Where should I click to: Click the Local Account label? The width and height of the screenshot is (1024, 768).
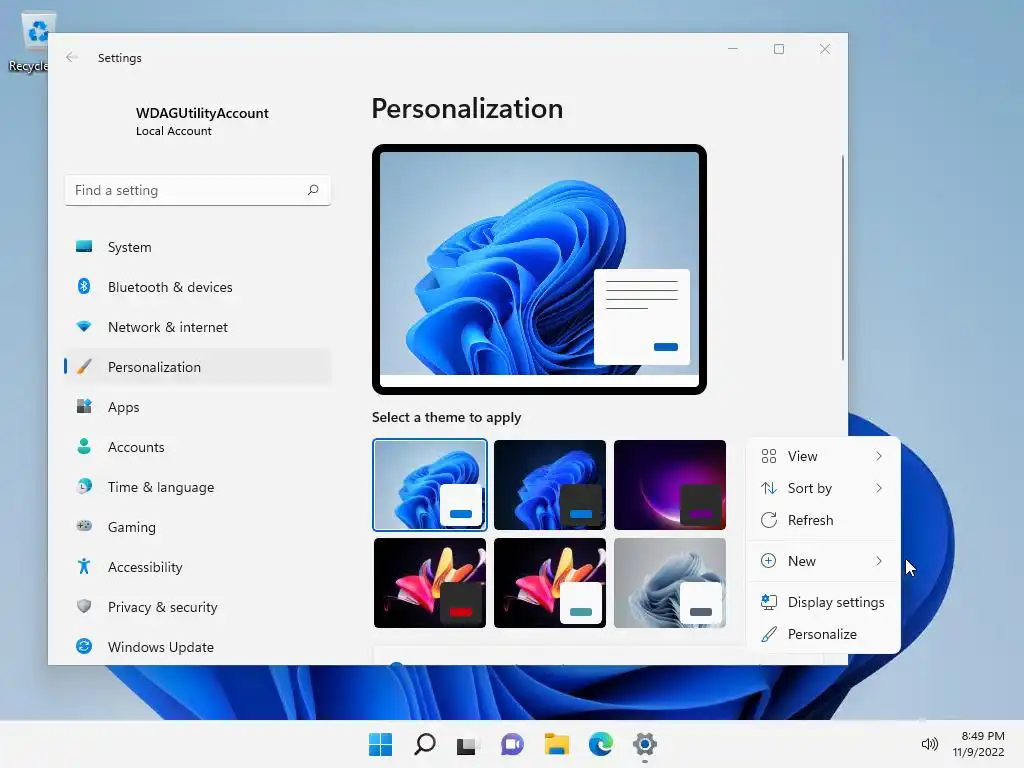174,131
